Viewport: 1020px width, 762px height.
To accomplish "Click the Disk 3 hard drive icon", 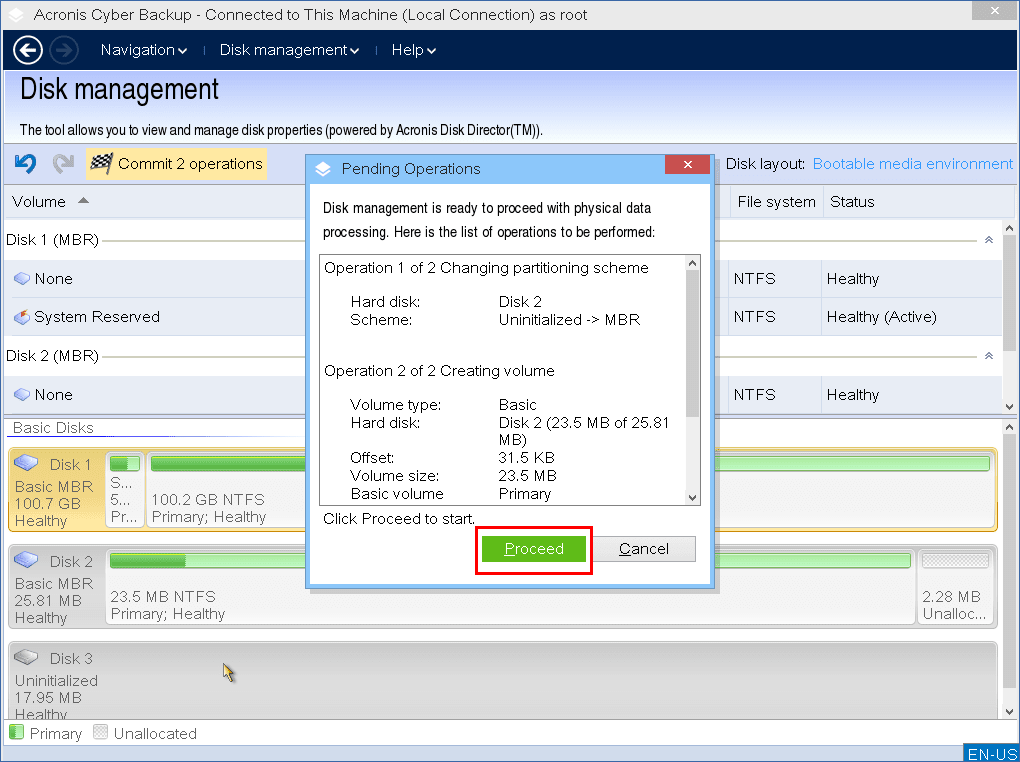I will [27, 658].
